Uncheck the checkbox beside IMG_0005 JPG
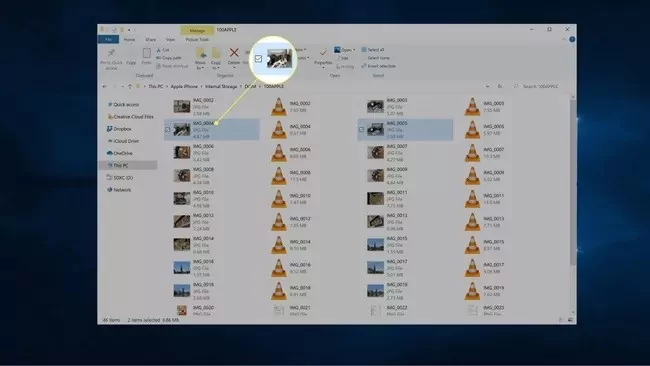This screenshot has height=366, width=650. (361, 130)
